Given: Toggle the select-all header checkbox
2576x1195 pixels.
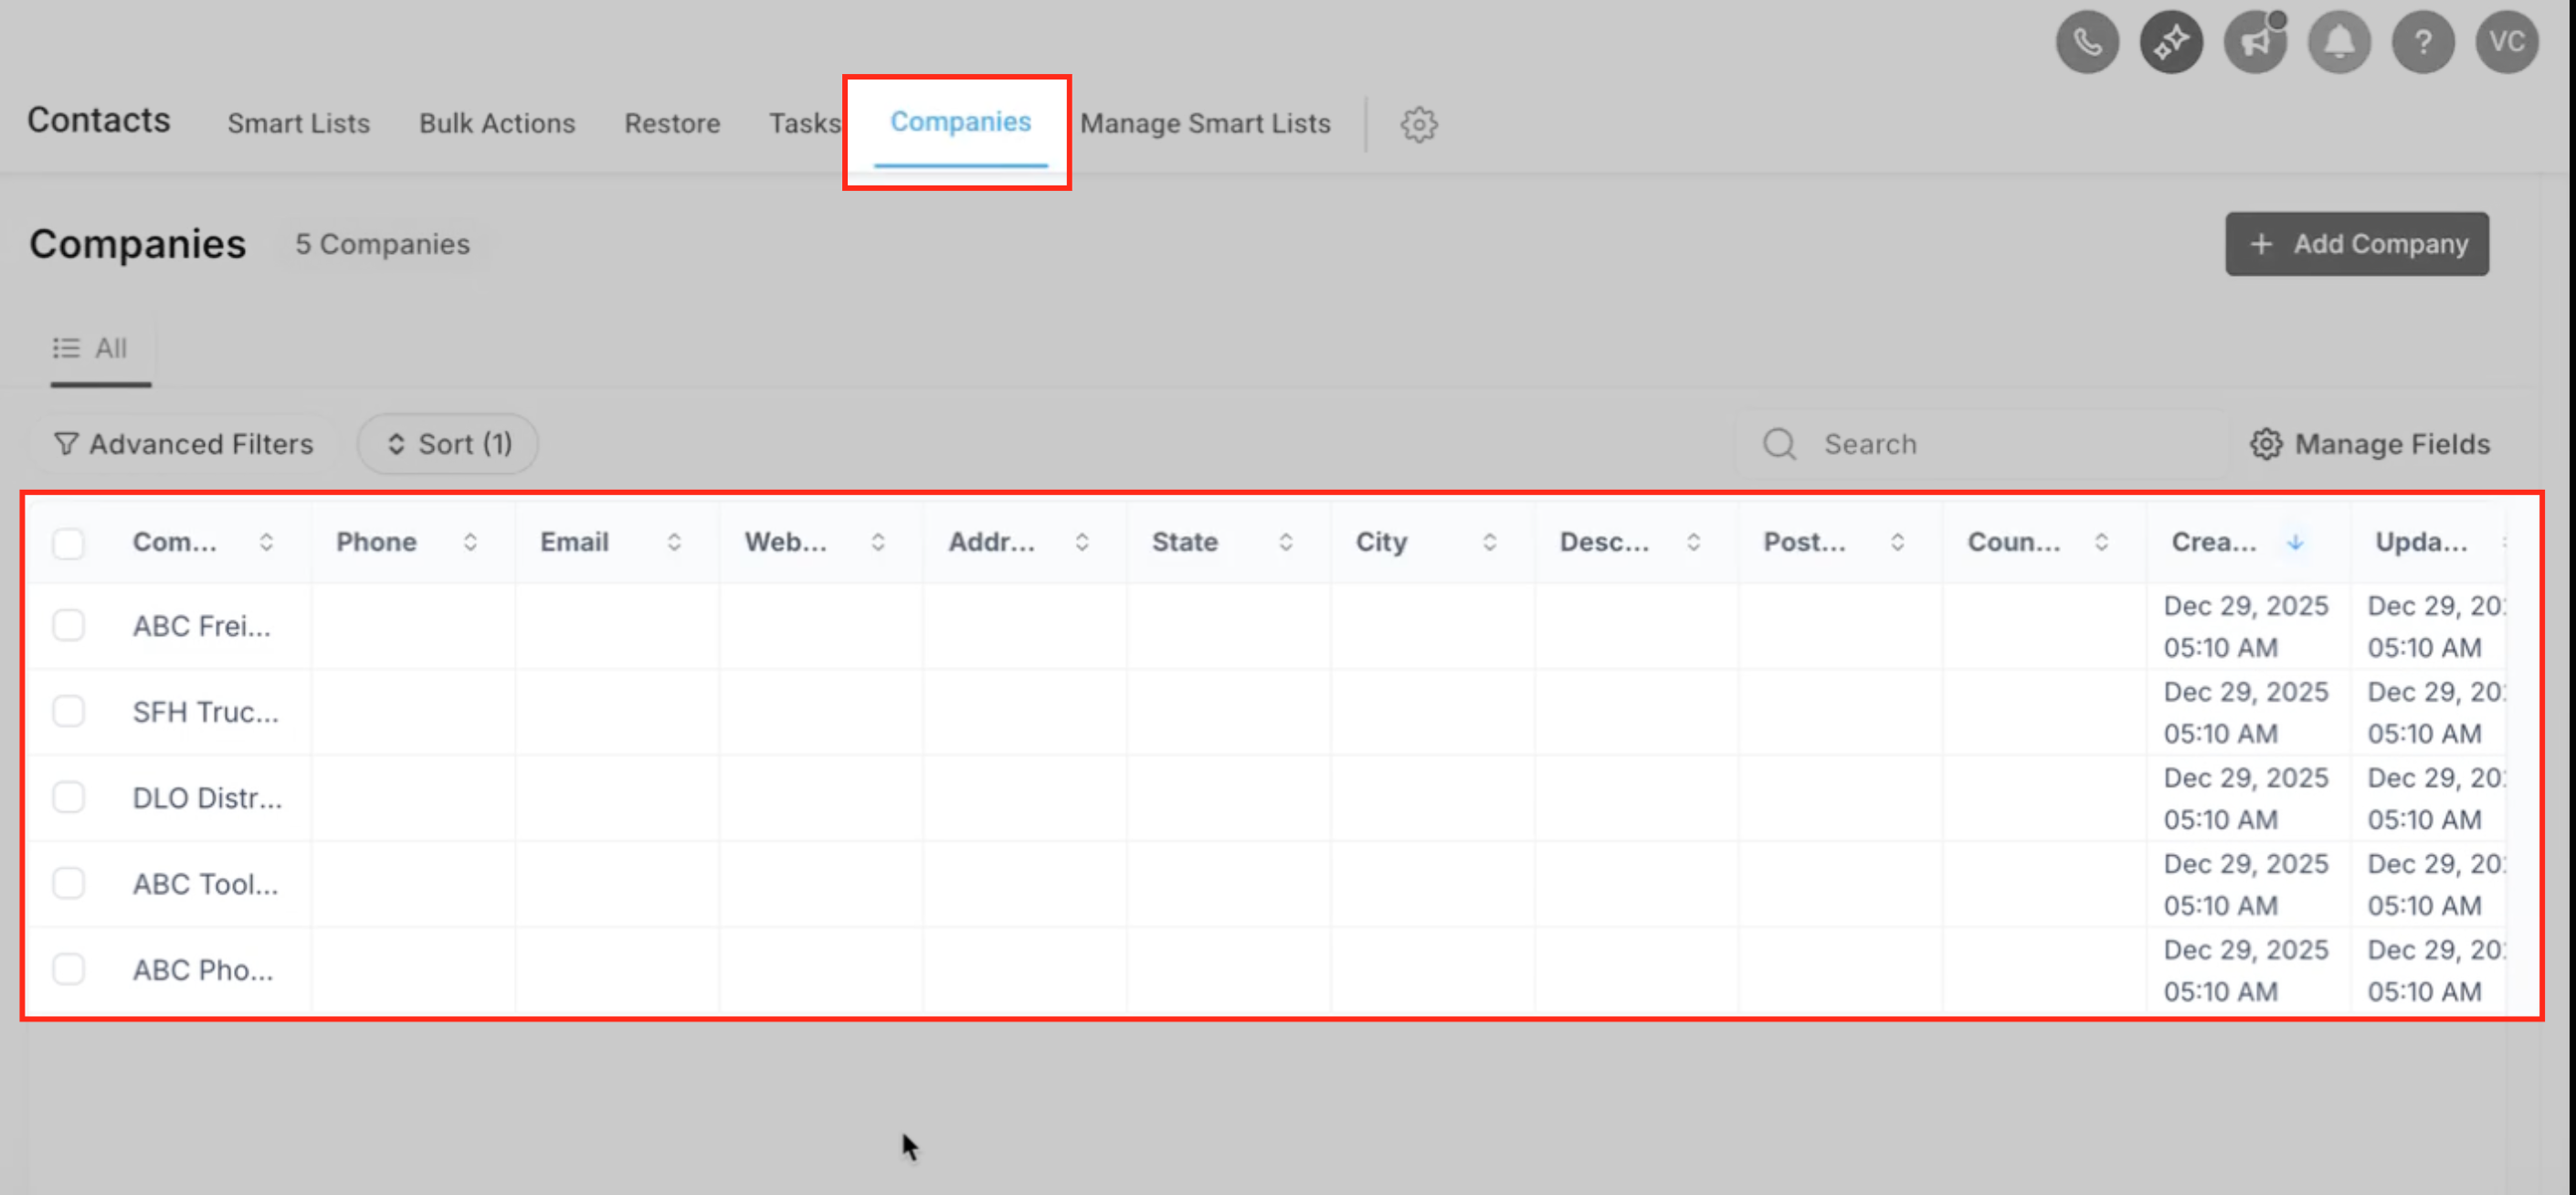Looking at the screenshot, I should click(68, 543).
